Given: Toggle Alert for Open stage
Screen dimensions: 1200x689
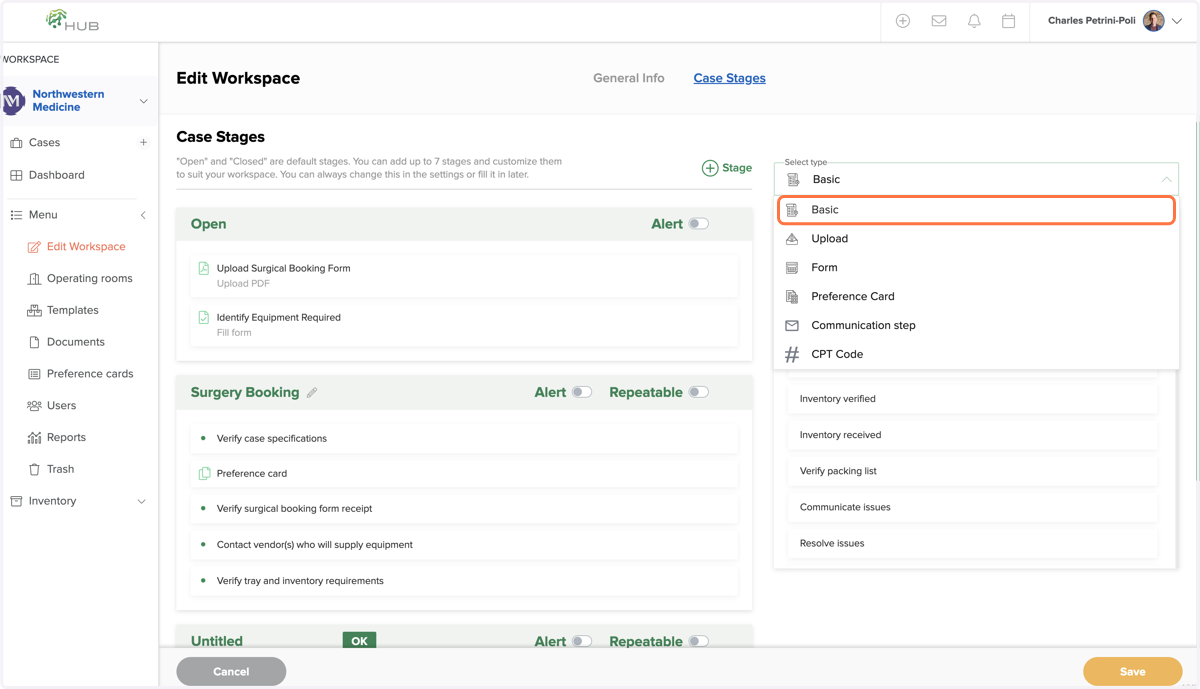Looking at the screenshot, I should tap(698, 224).
